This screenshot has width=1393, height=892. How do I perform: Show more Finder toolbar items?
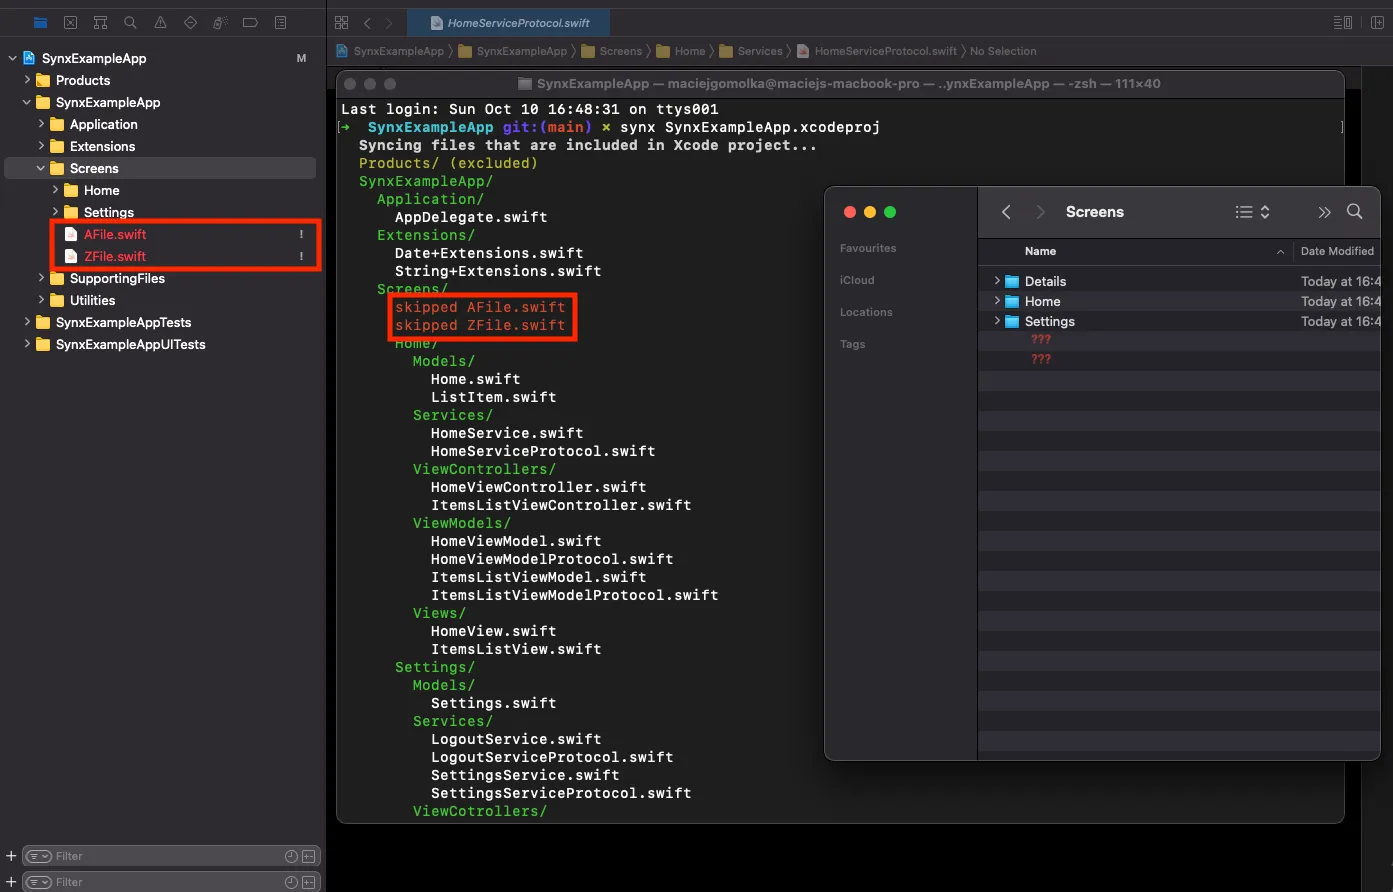[1324, 212]
